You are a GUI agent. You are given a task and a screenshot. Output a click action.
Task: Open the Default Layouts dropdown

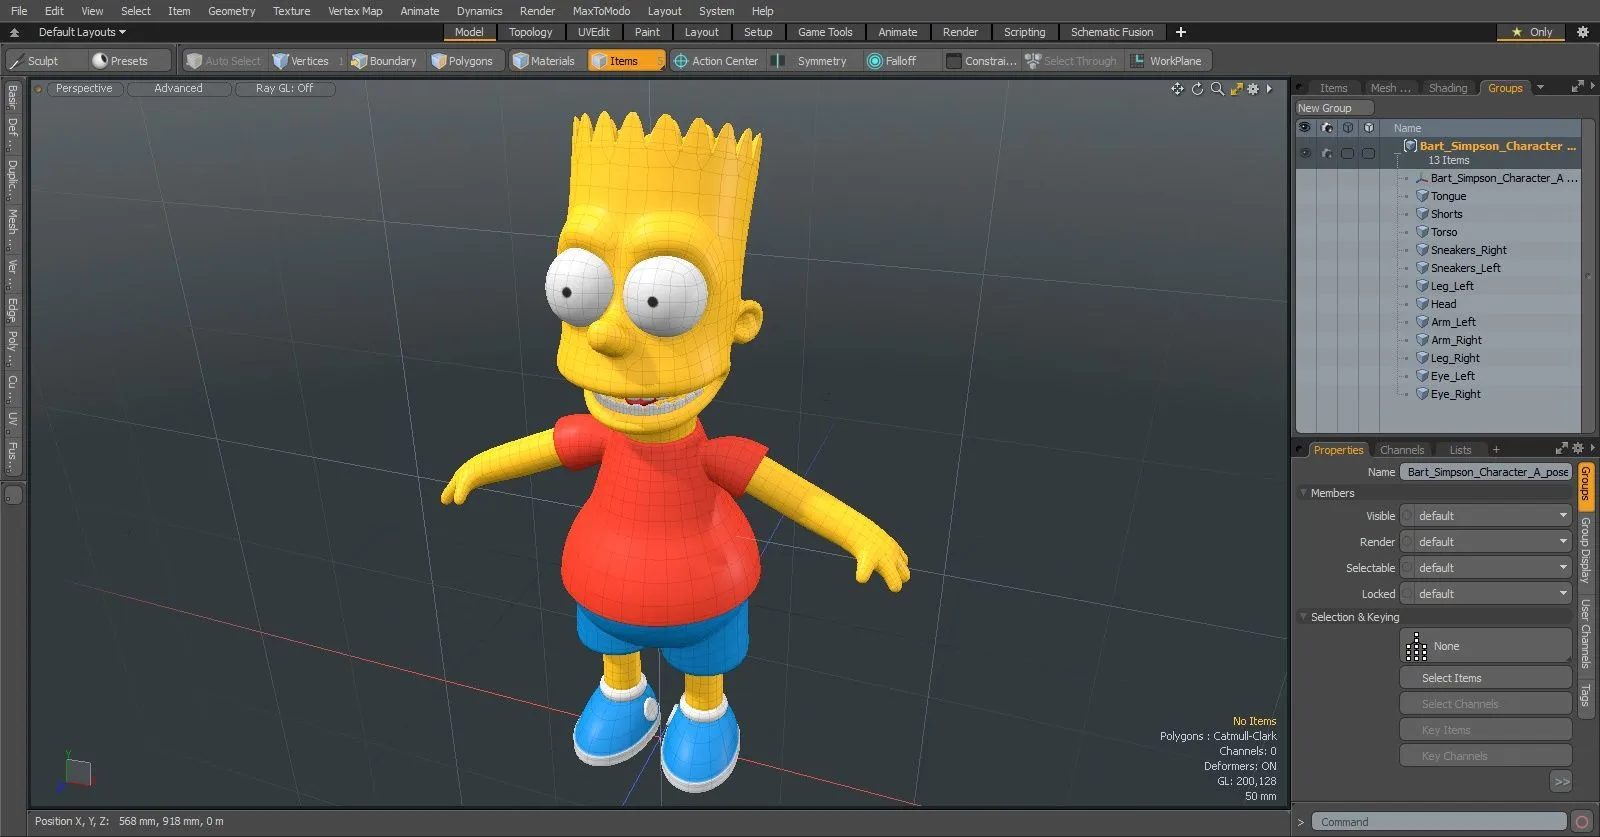[82, 32]
